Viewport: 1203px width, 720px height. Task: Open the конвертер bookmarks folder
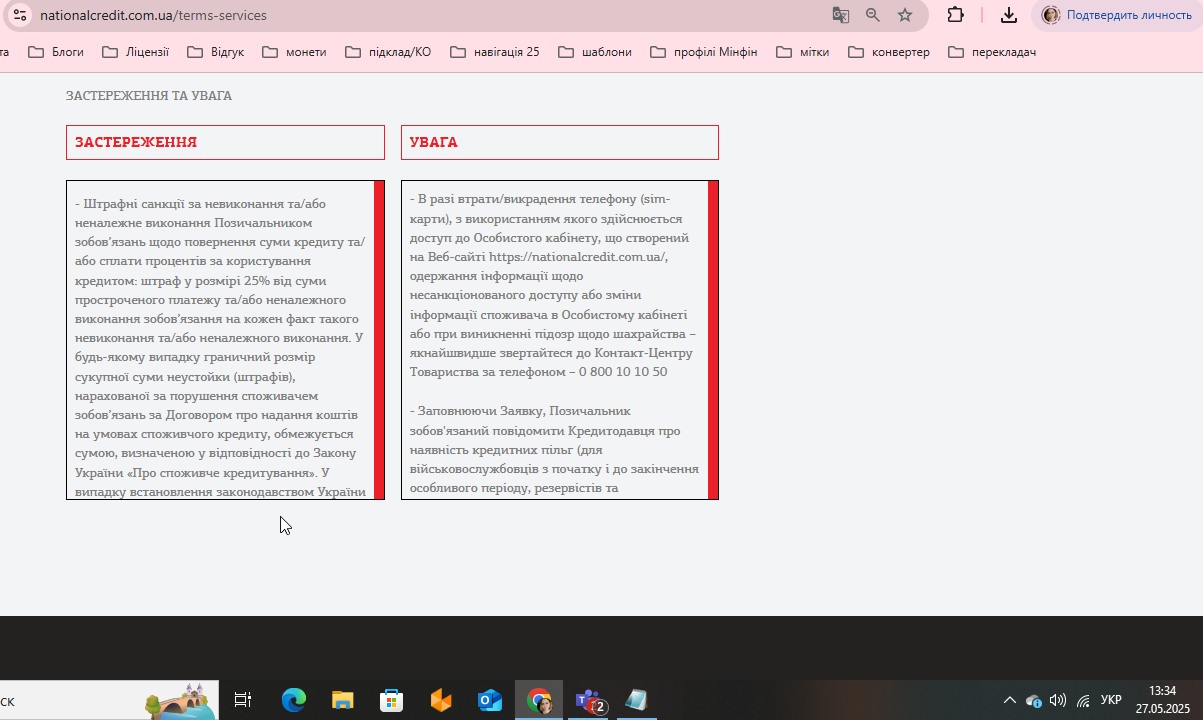(889, 52)
